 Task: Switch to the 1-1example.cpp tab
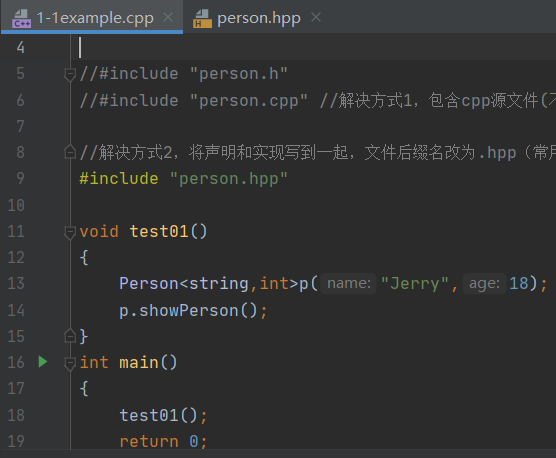92,17
